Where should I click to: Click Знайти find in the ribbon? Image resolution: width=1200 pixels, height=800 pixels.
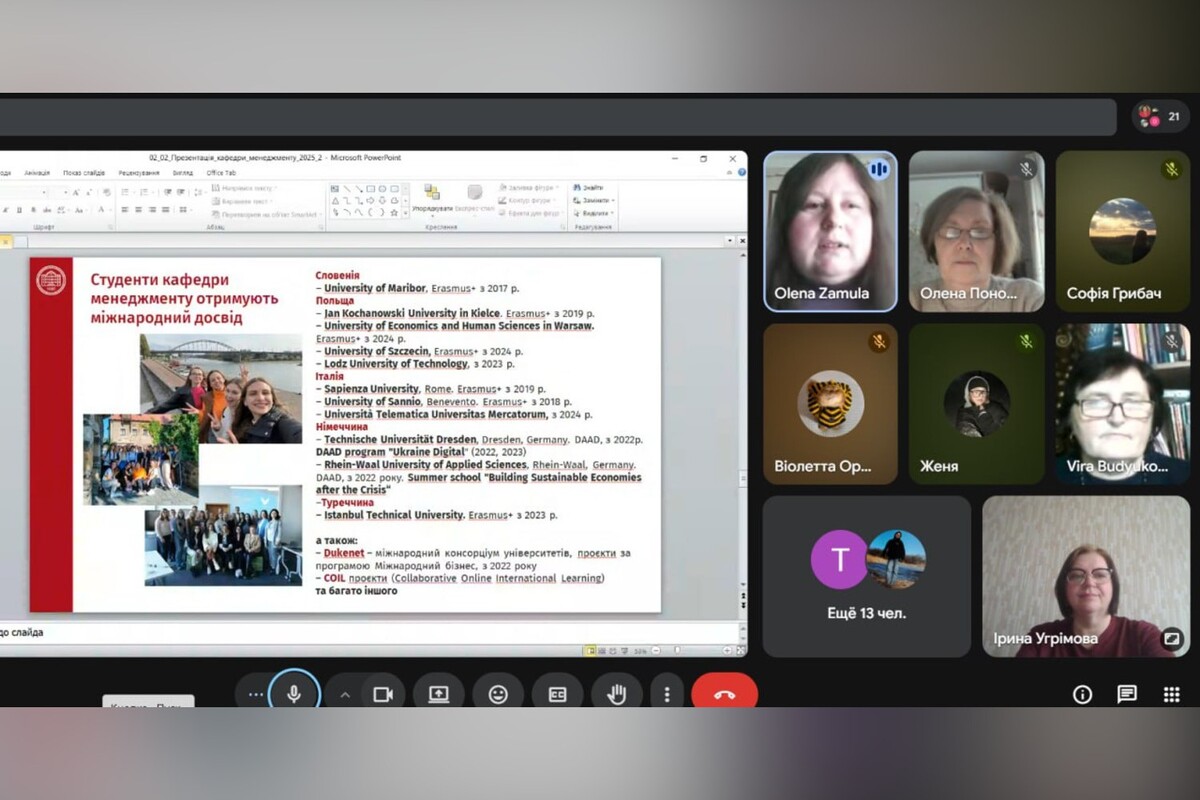[x=589, y=187]
